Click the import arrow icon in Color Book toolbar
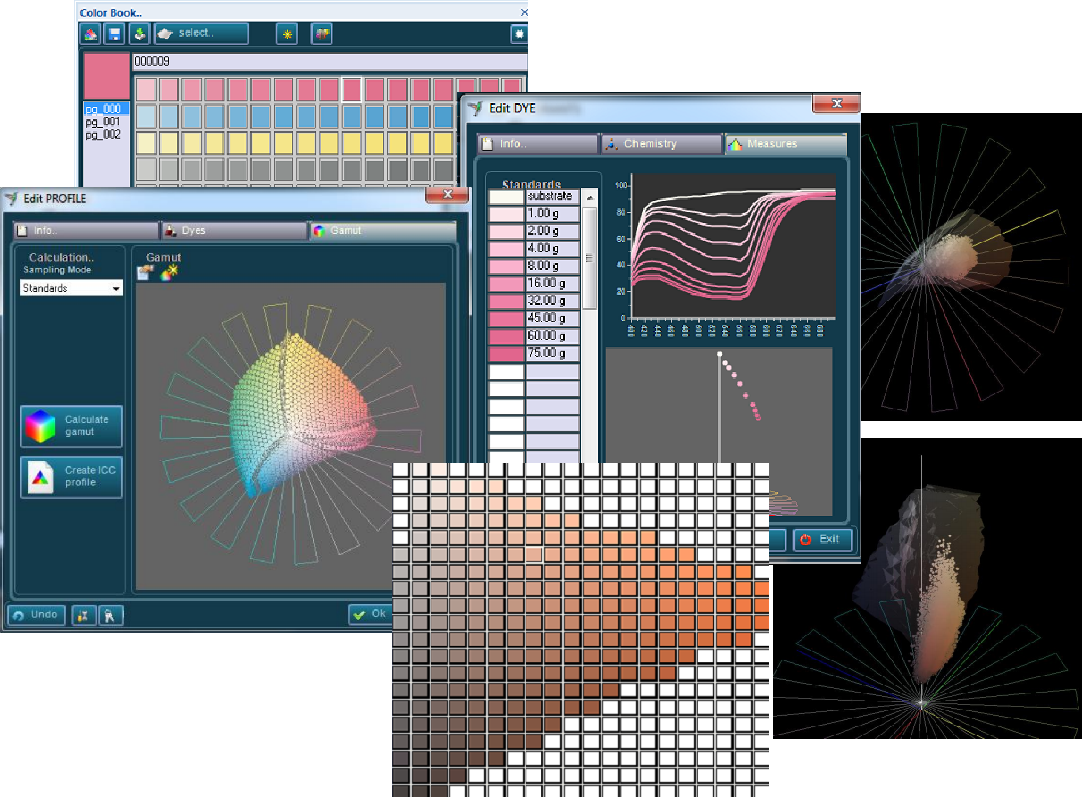Screen dimensions: 1082x797 pos(139,33)
